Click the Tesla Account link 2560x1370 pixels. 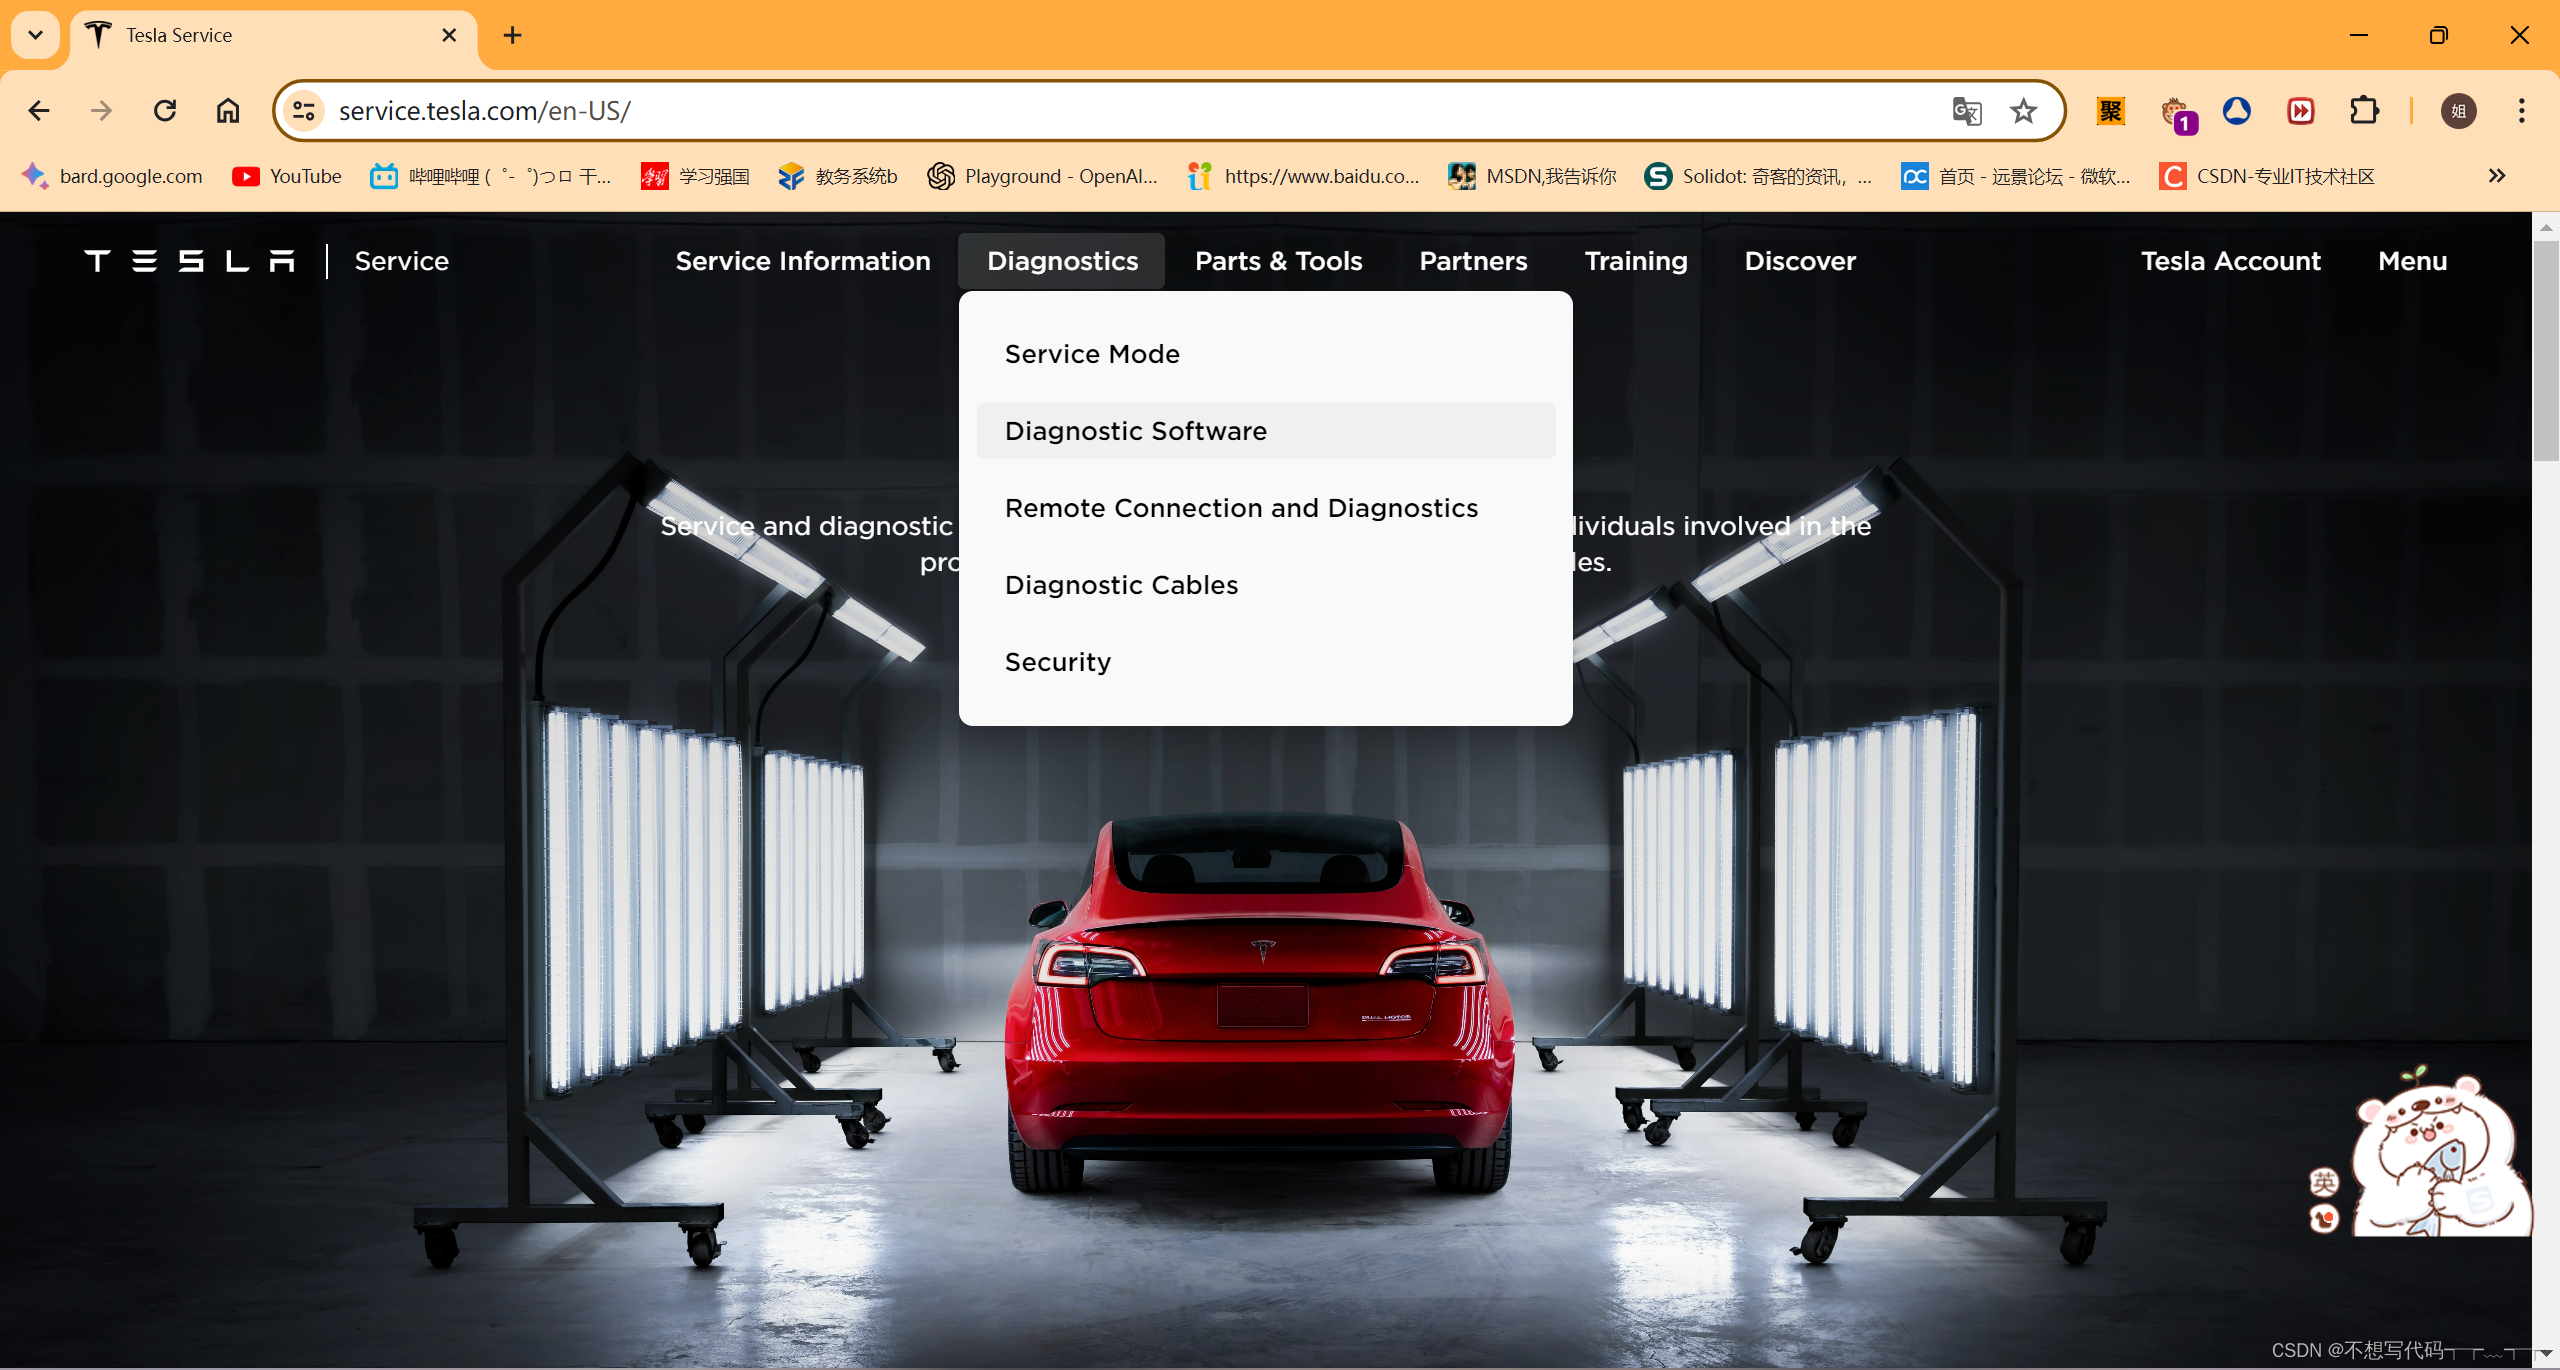coord(2230,261)
